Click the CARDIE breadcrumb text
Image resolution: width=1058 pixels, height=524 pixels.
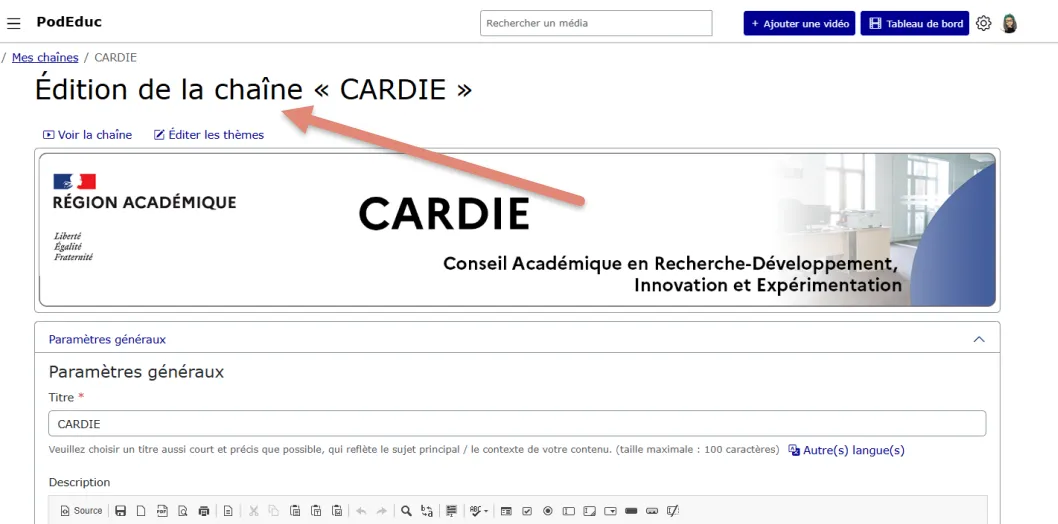[x=115, y=57]
